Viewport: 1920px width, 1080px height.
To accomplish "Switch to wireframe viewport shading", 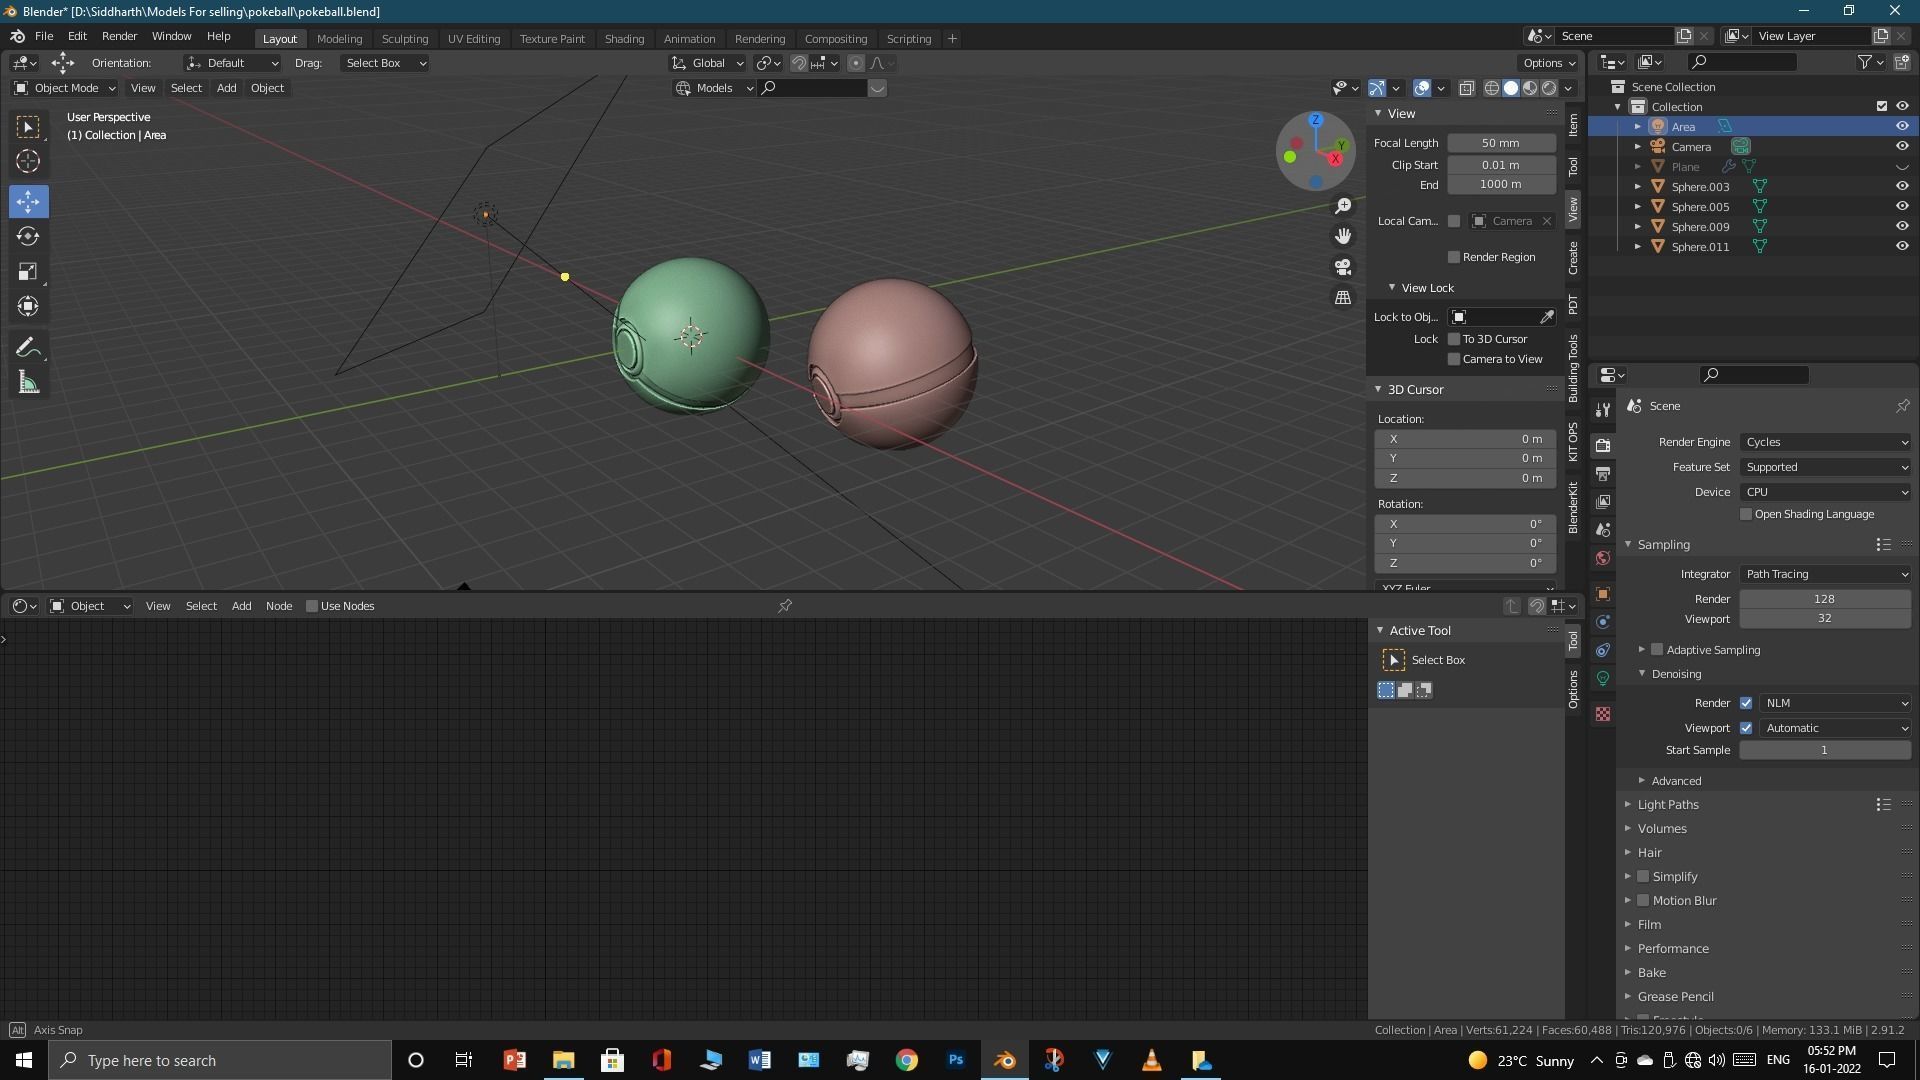I will pyautogui.click(x=1491, y=88).
